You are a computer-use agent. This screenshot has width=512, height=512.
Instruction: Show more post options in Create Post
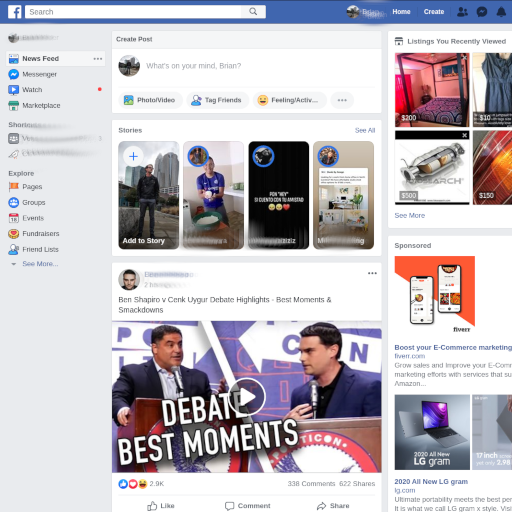(342, 100)
